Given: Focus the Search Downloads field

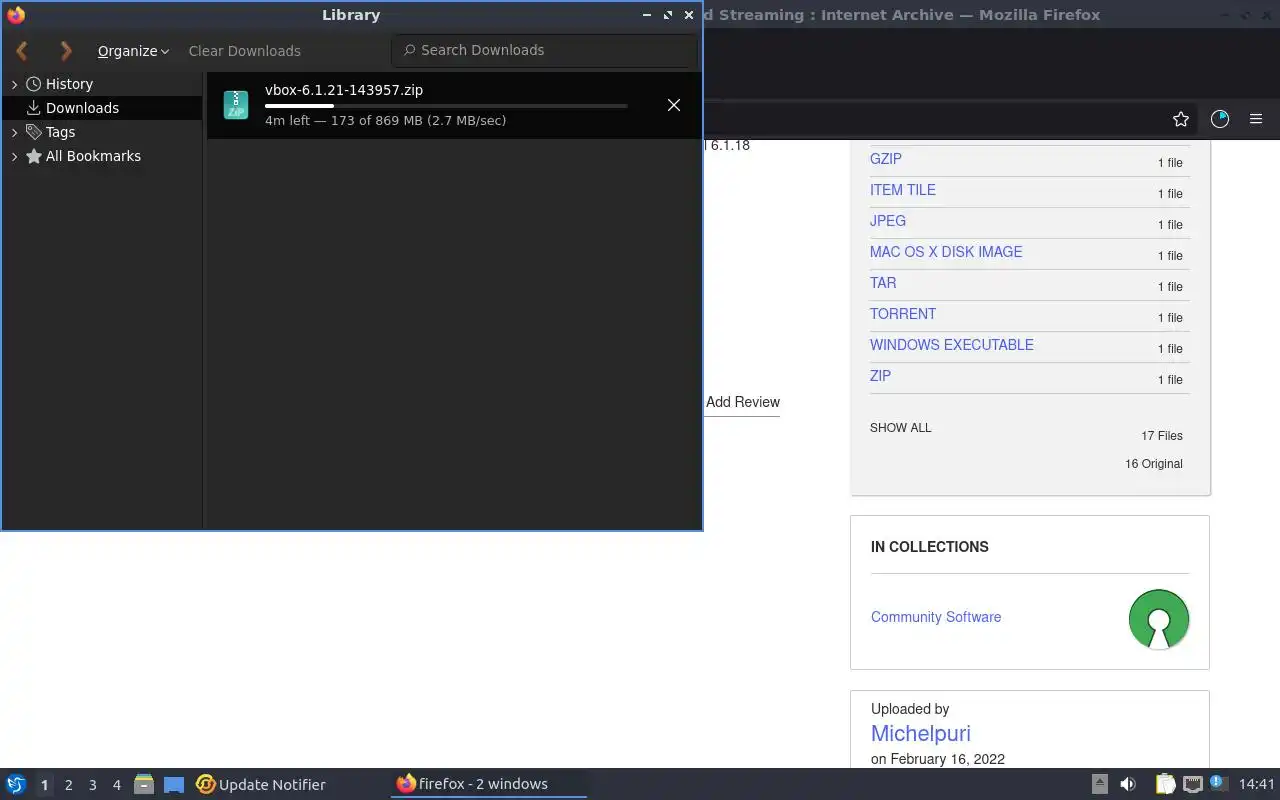Looking at the screenshot, I should click(x=544, y=50).
